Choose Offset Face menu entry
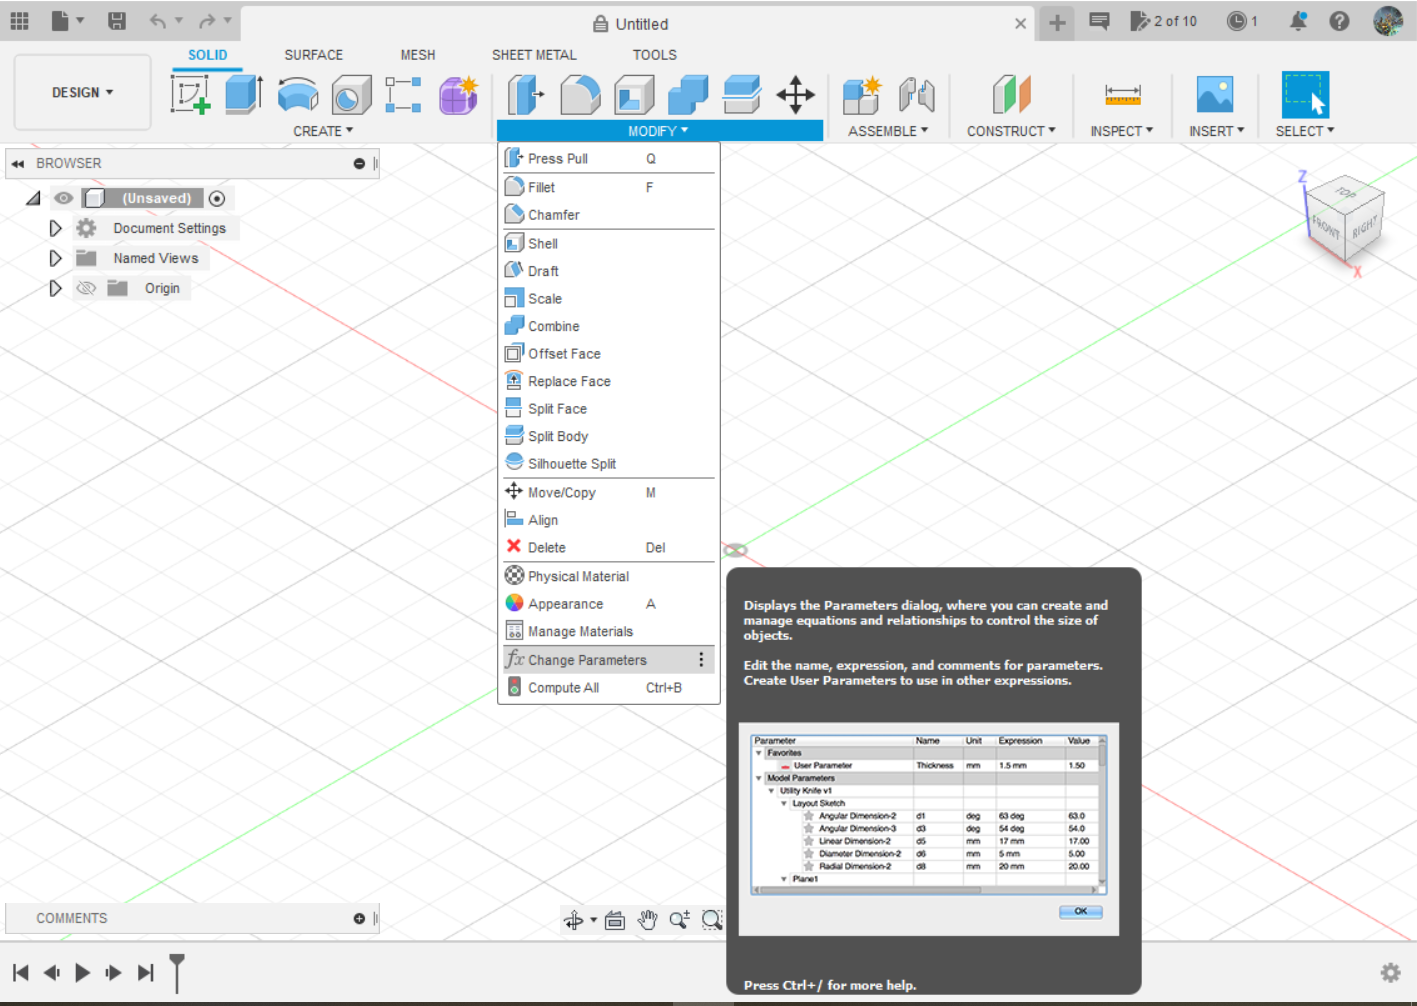 pyautogui.click(x=608, y=354)
